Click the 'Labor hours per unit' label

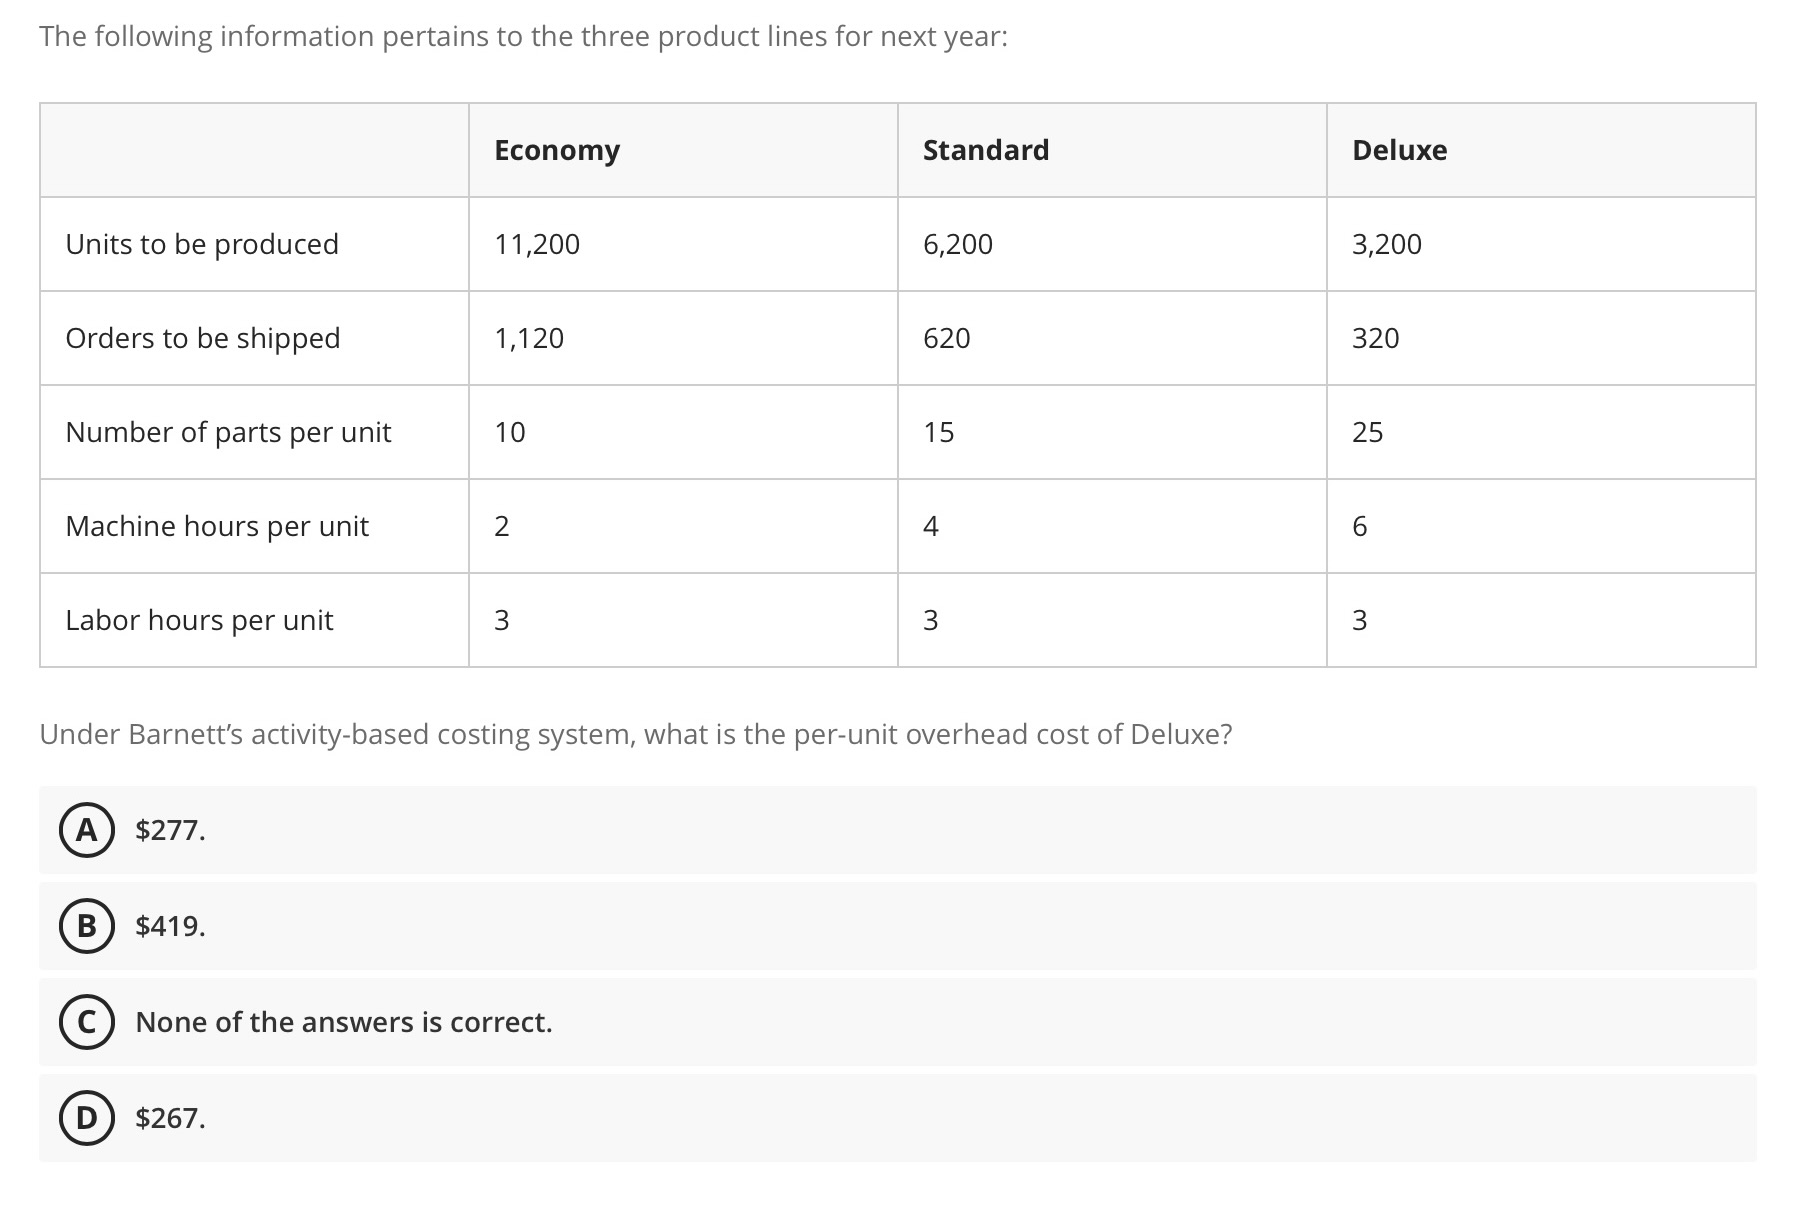[199, 620]
